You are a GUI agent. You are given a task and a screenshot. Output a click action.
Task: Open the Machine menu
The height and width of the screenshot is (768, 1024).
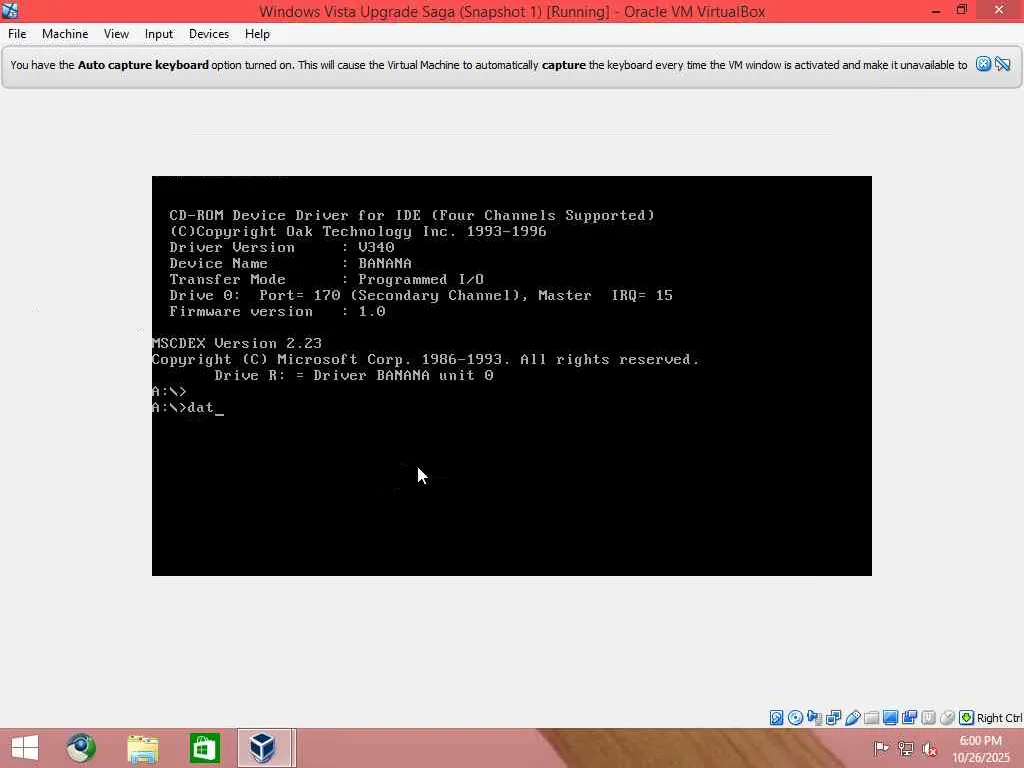(x=65, y=34)
